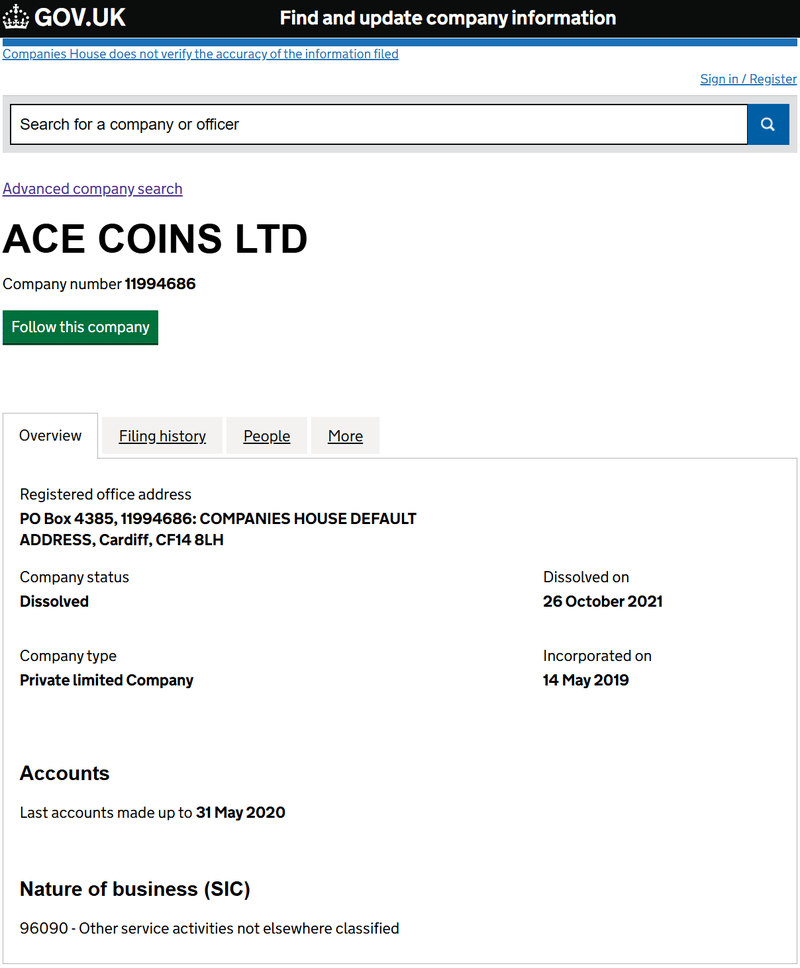
Task: Open Advanced company search link
Action: point(93,189)
